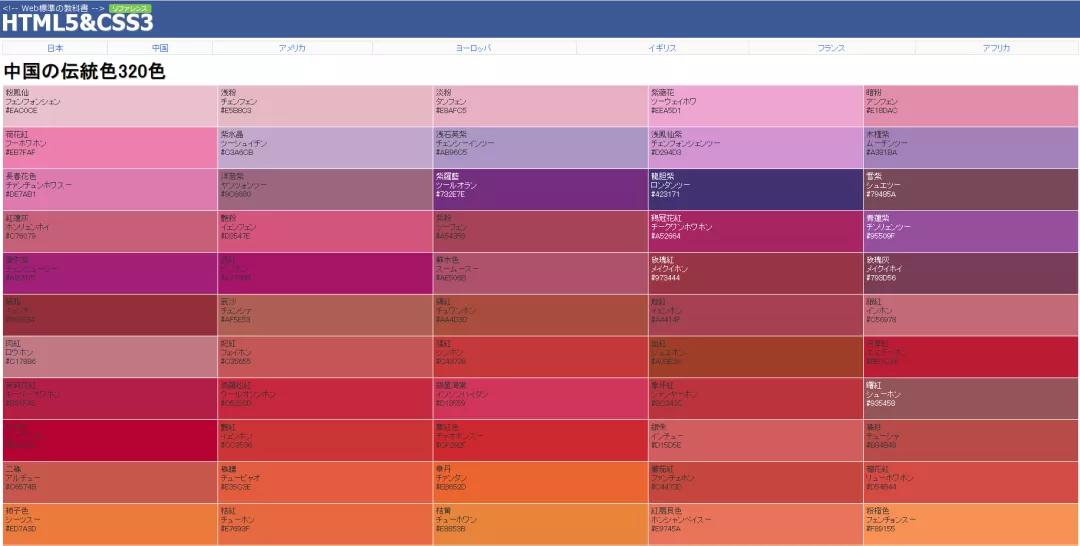The height and width of the screenshot is (546, 1080).
Task: Select the ヨーロッパ tab
Action: point(474,48)
